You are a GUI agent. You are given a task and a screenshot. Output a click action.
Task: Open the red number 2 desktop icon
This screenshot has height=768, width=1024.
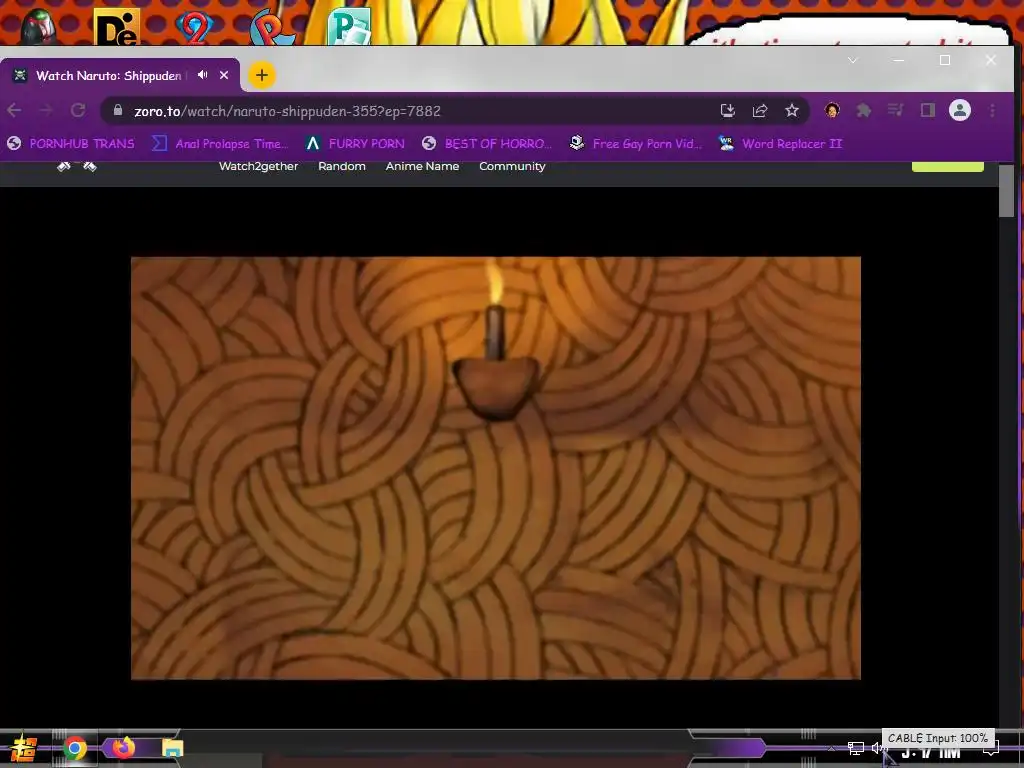pos(194,27)
